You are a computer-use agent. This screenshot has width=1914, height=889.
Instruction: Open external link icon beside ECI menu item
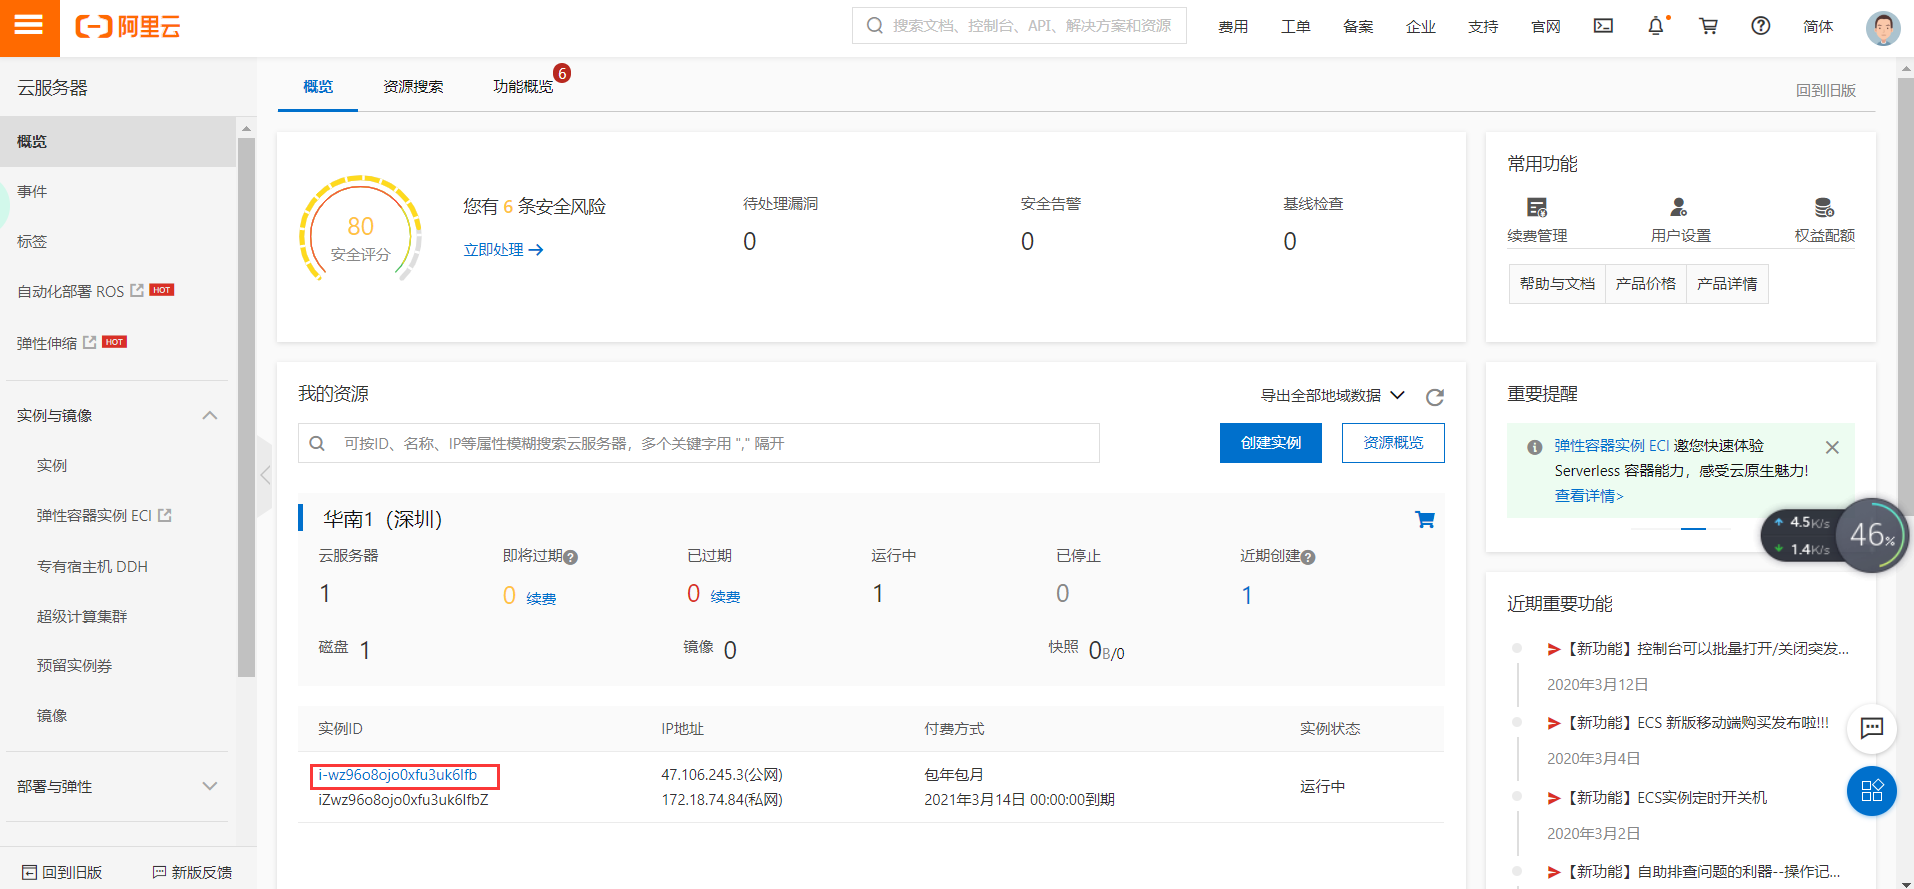tap(165, 515)
